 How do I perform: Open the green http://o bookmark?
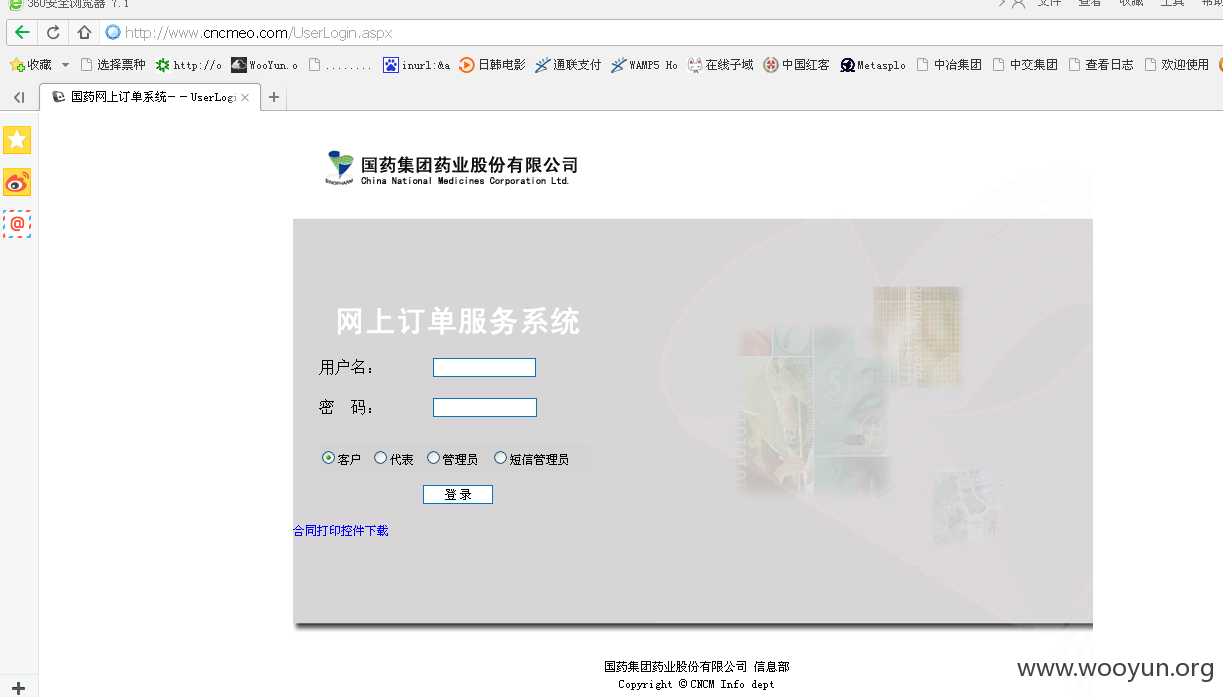[189, 65]
